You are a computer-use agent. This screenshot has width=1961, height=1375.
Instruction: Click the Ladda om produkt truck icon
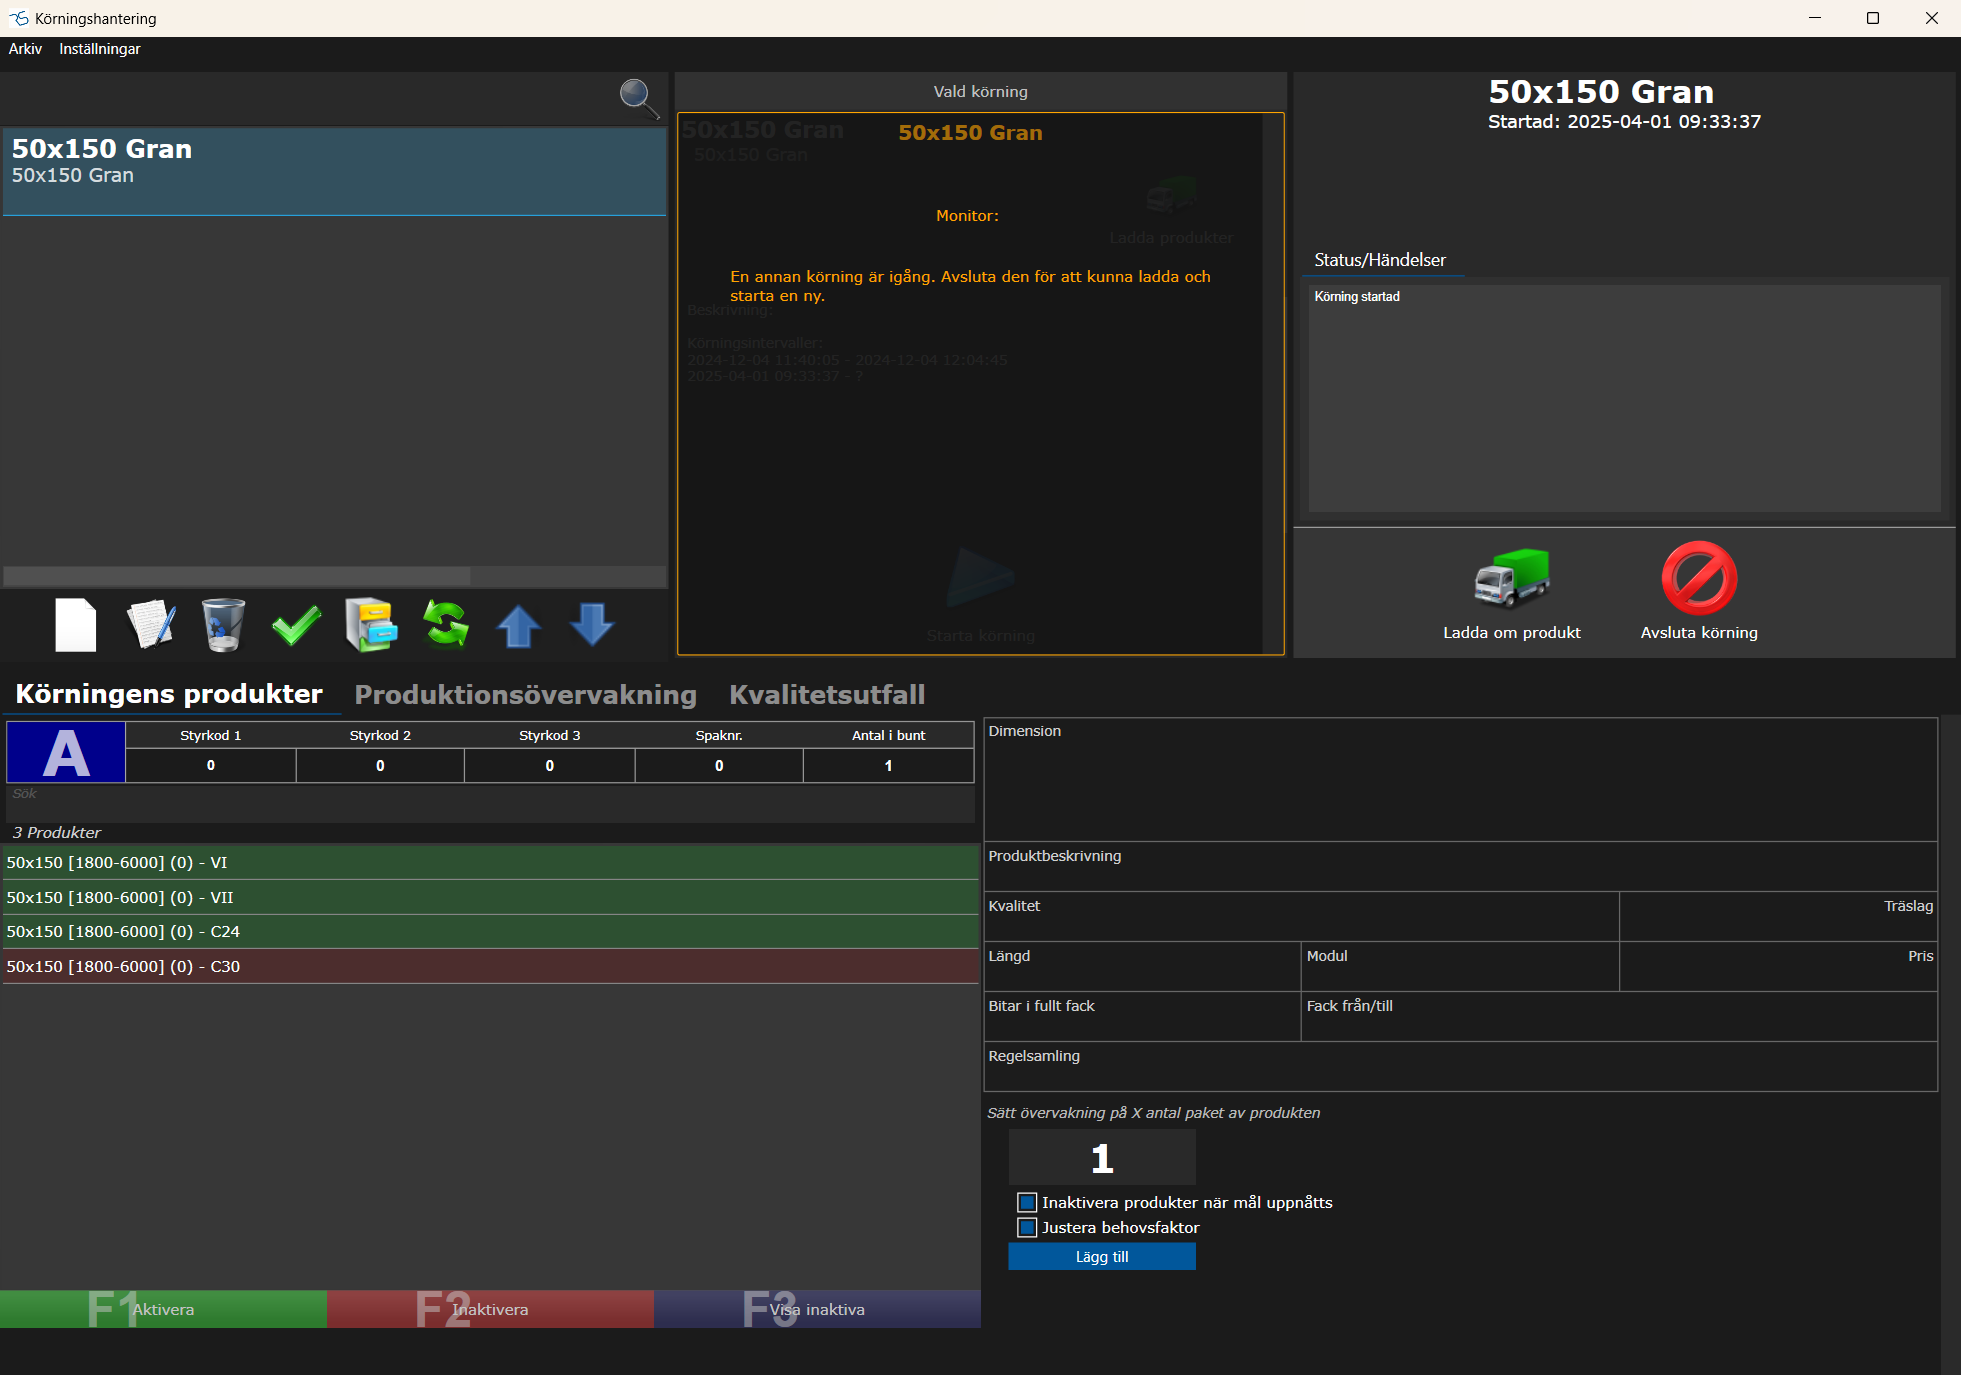click(1511, 580)
